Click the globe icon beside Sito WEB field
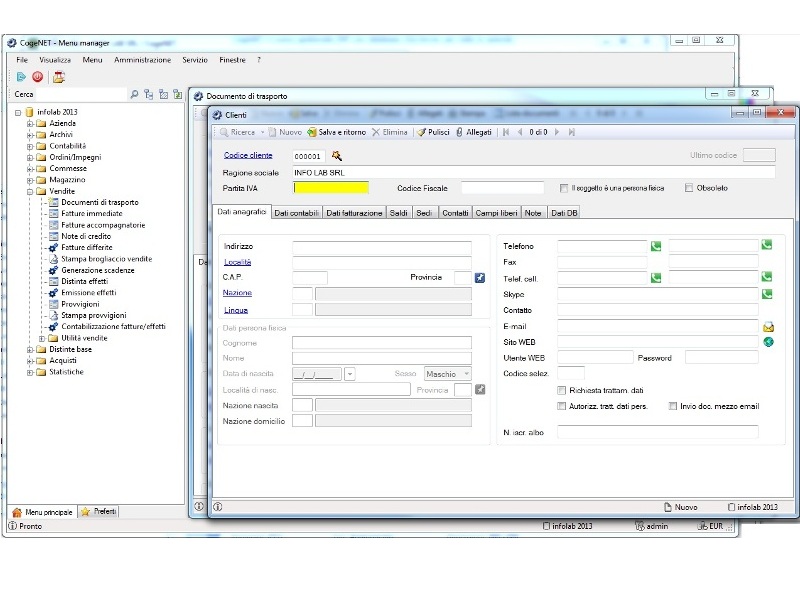 click(768, 342)
